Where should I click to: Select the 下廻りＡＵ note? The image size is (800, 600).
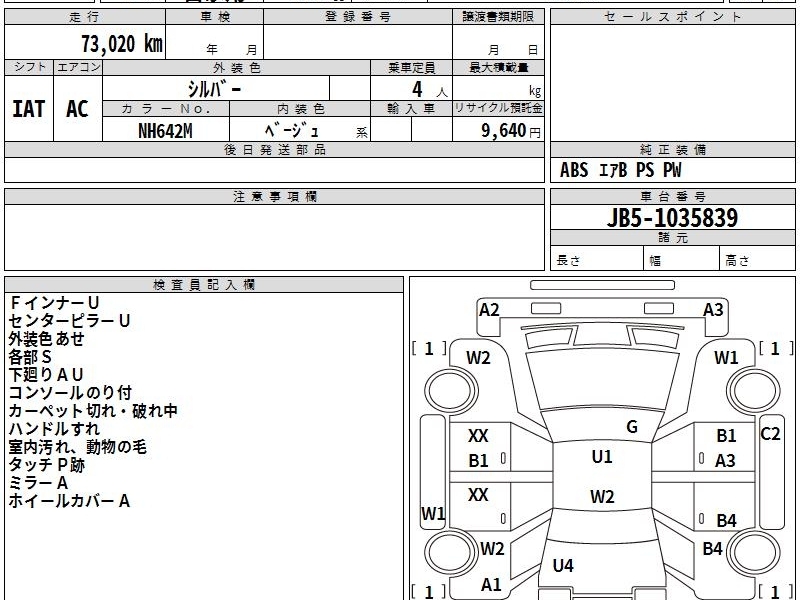pos(46,374)
